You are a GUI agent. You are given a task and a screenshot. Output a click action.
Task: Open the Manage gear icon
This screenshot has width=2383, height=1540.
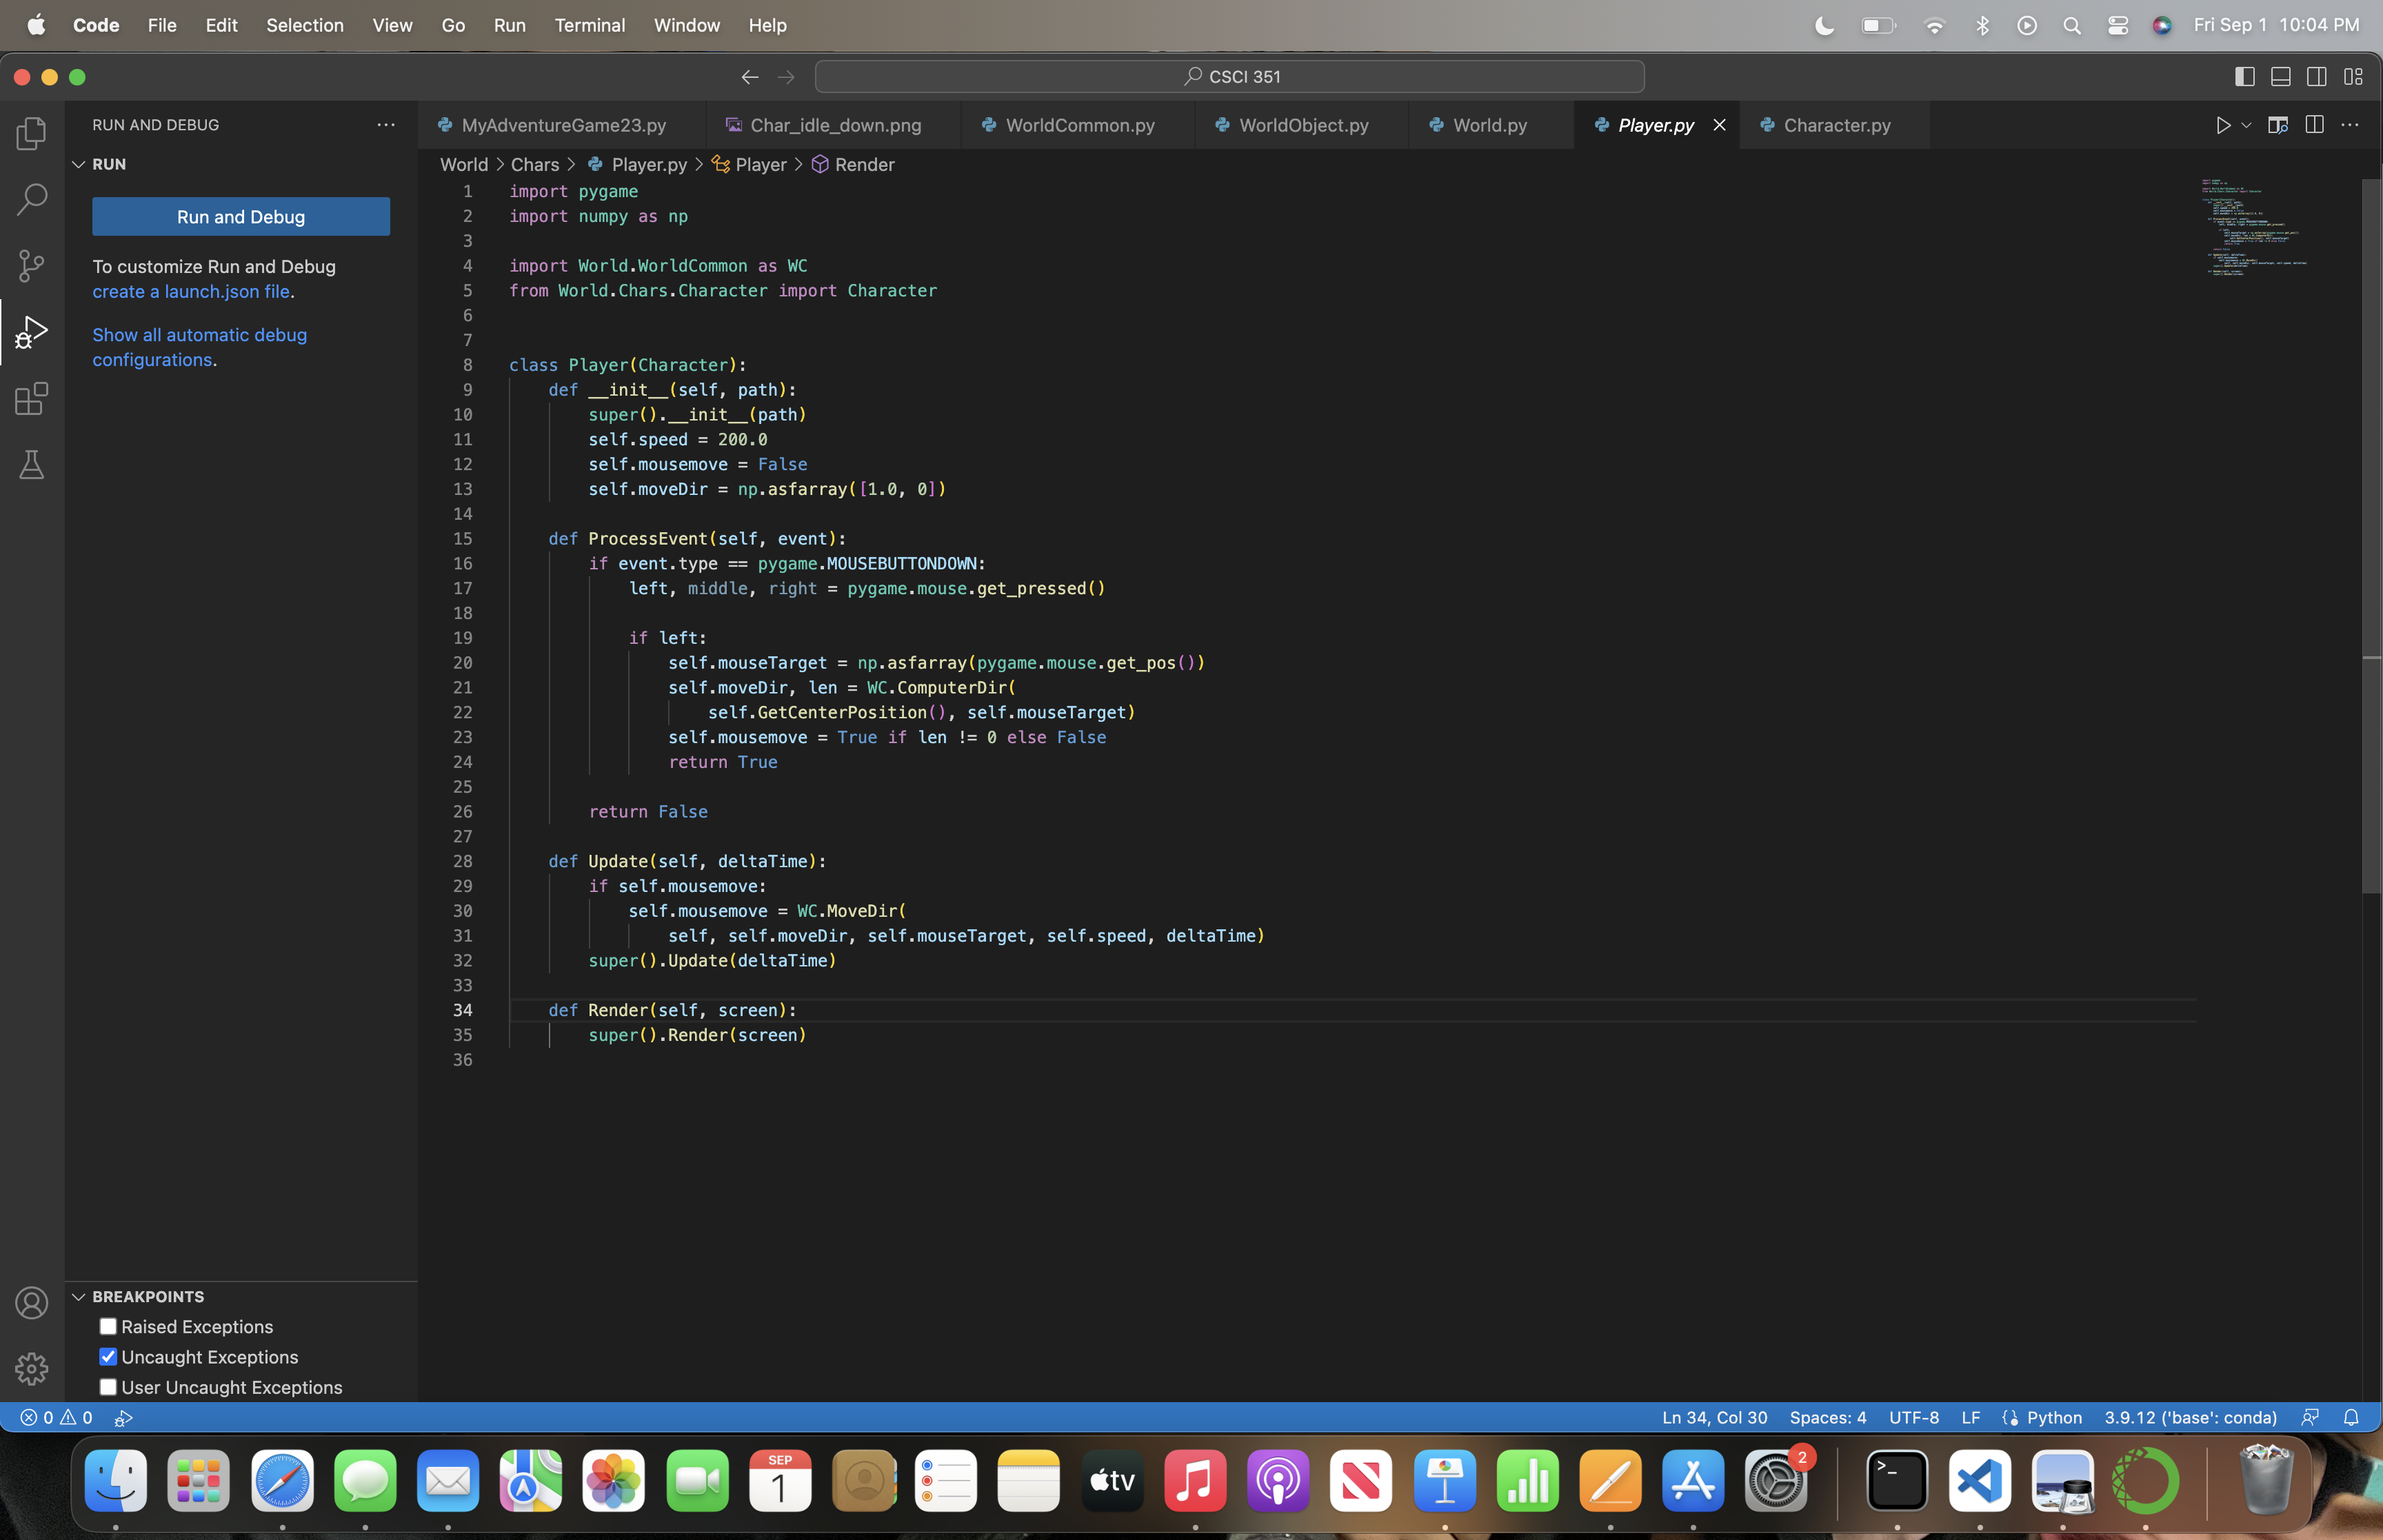(32, 1368)
